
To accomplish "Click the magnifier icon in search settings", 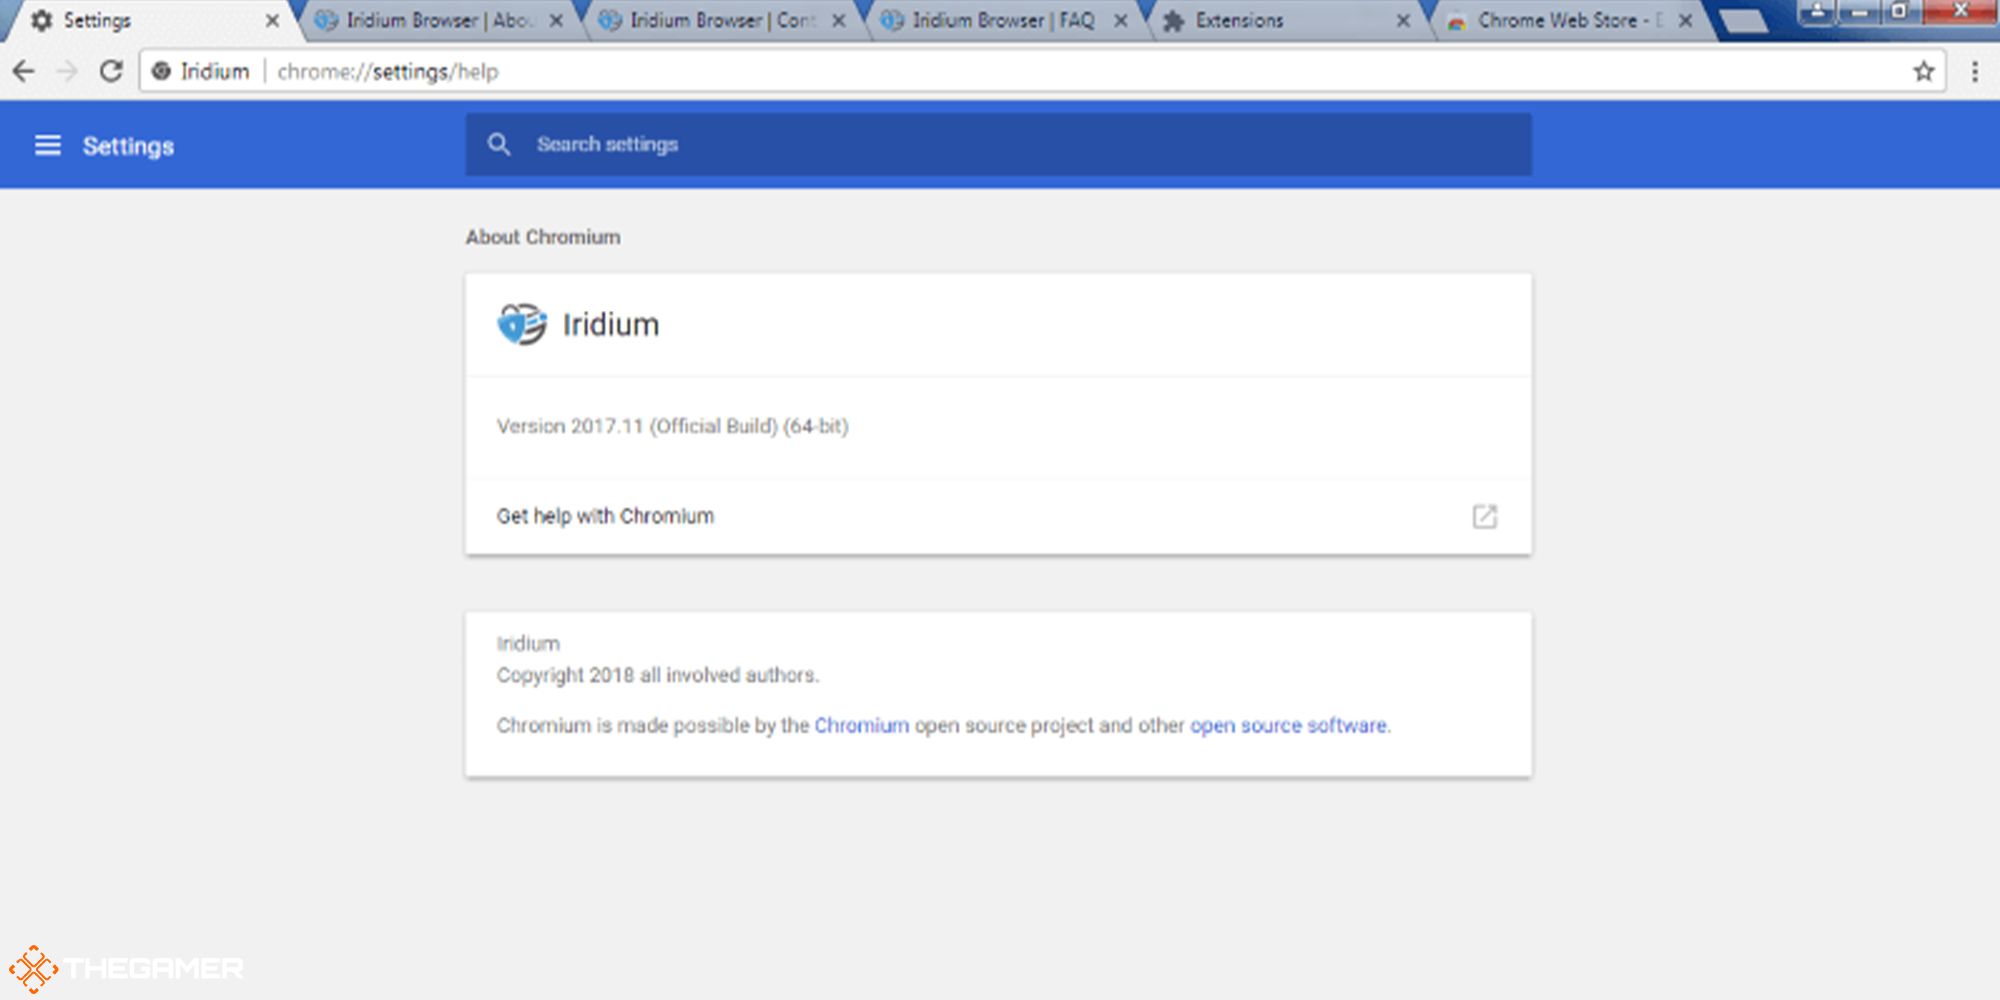I will 499,145.
